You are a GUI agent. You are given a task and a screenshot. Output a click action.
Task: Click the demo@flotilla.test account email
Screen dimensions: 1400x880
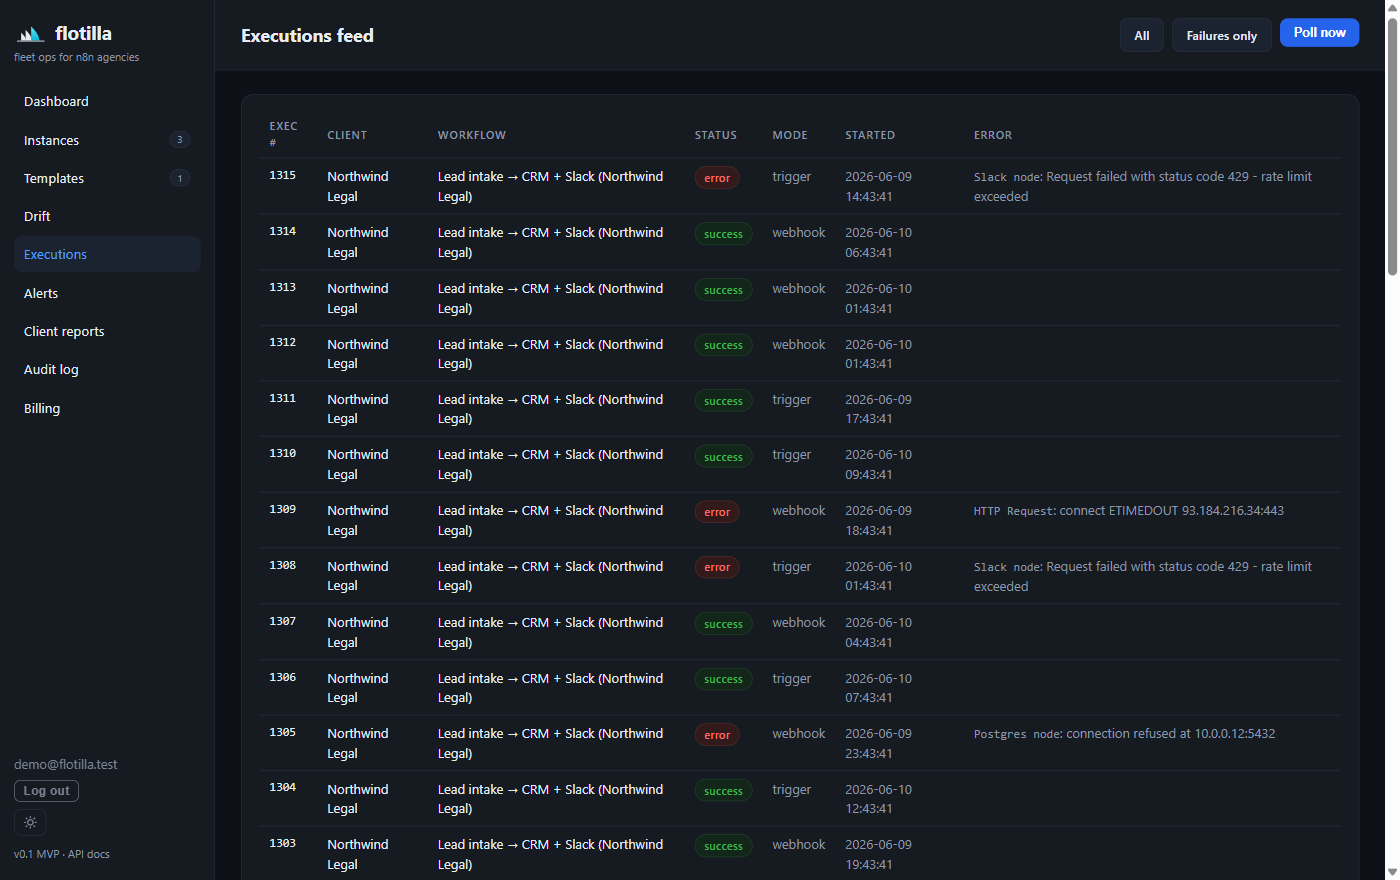[66, 765]
